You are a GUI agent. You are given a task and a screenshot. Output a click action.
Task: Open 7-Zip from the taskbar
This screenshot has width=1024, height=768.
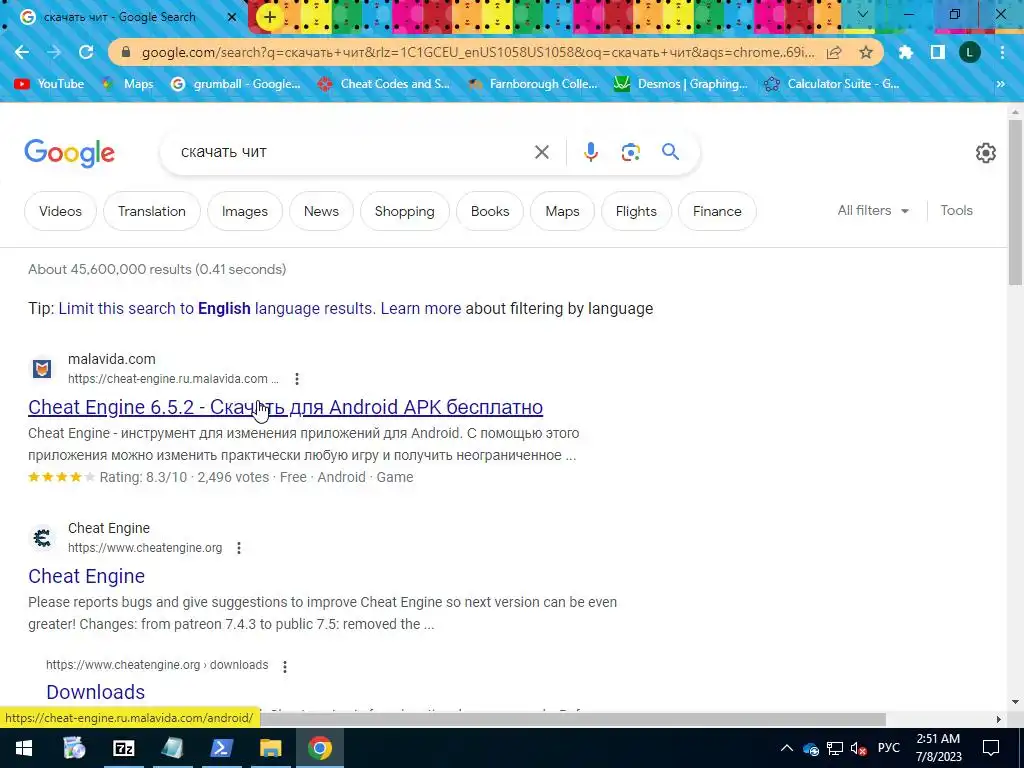(x=123, y=748)
